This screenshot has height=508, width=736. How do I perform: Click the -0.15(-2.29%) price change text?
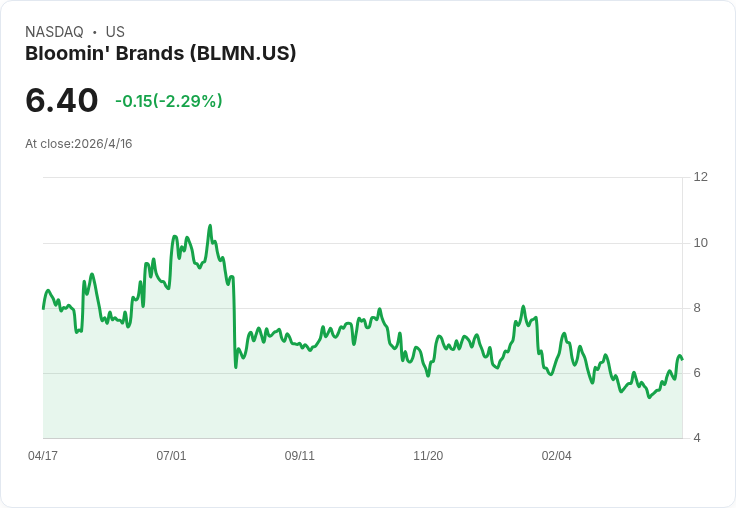point(169,101)
